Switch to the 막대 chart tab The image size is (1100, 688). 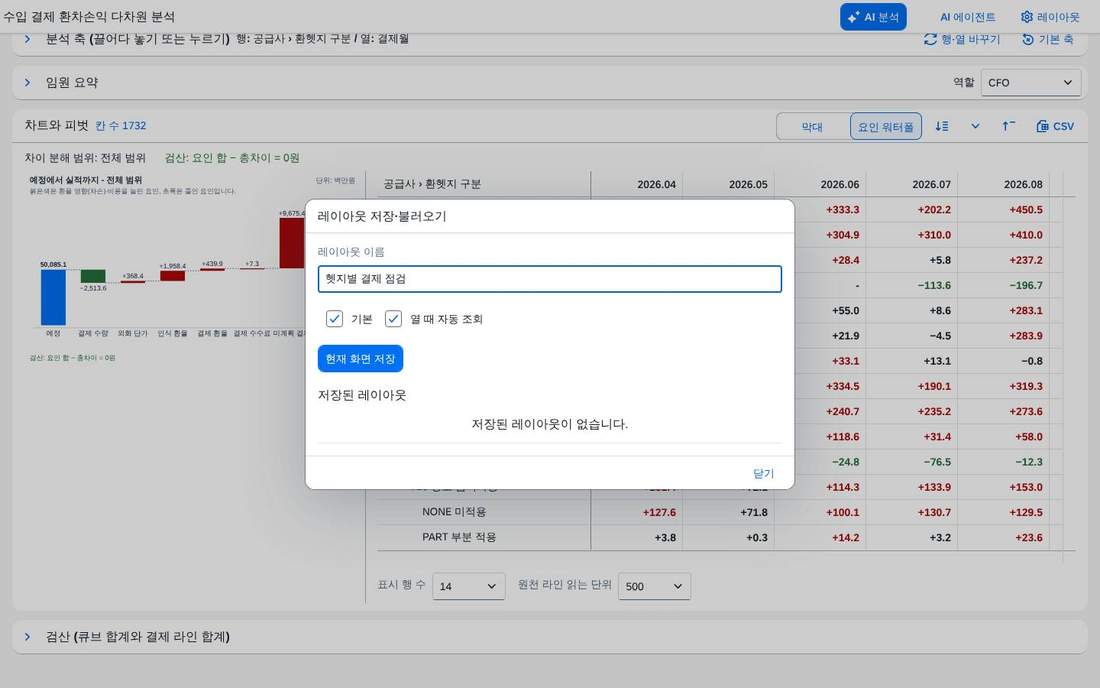click(812, 127)
